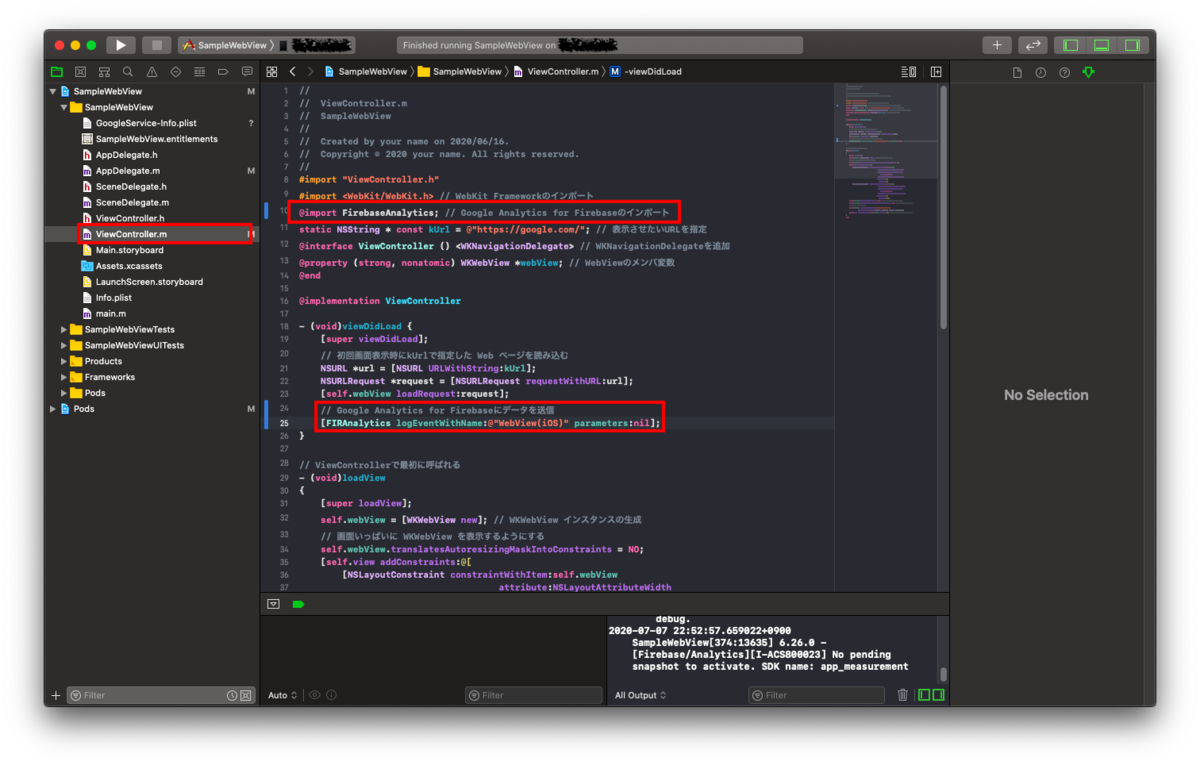Expand the Pods project
Screen dimensions: 1200x765
click(x=52, y=409)
